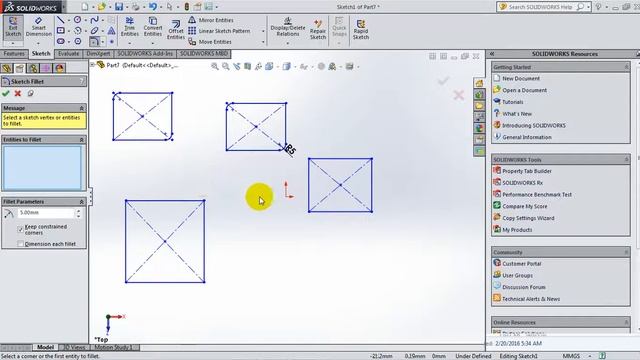Click the New document icon in title bar

tap(84, 7)
